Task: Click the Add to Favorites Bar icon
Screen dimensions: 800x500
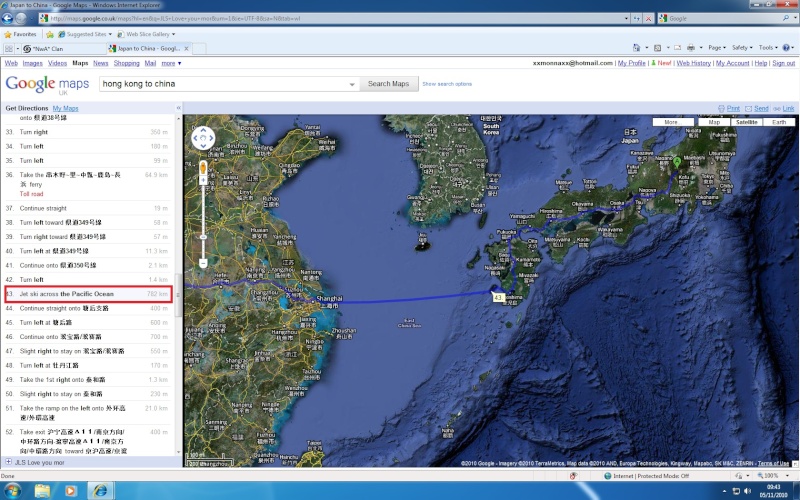Action: pyautogui.click(x=49, y=34)
